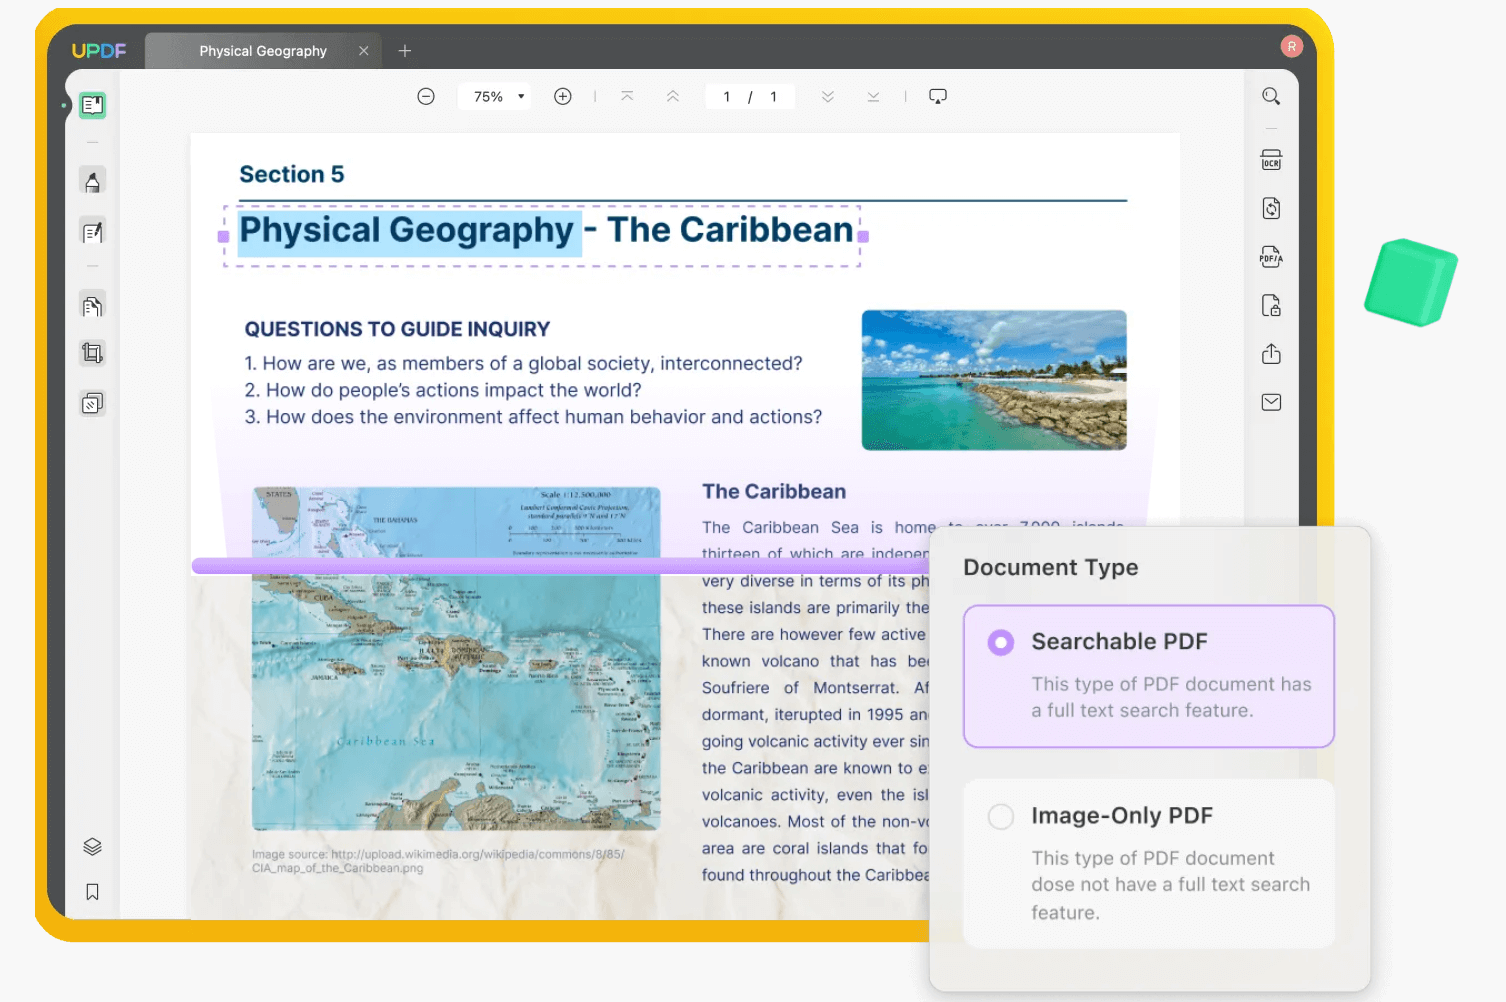Select the Image-Only PDF option
The image size is (1506, 1002).
(x=1000, y=816)
